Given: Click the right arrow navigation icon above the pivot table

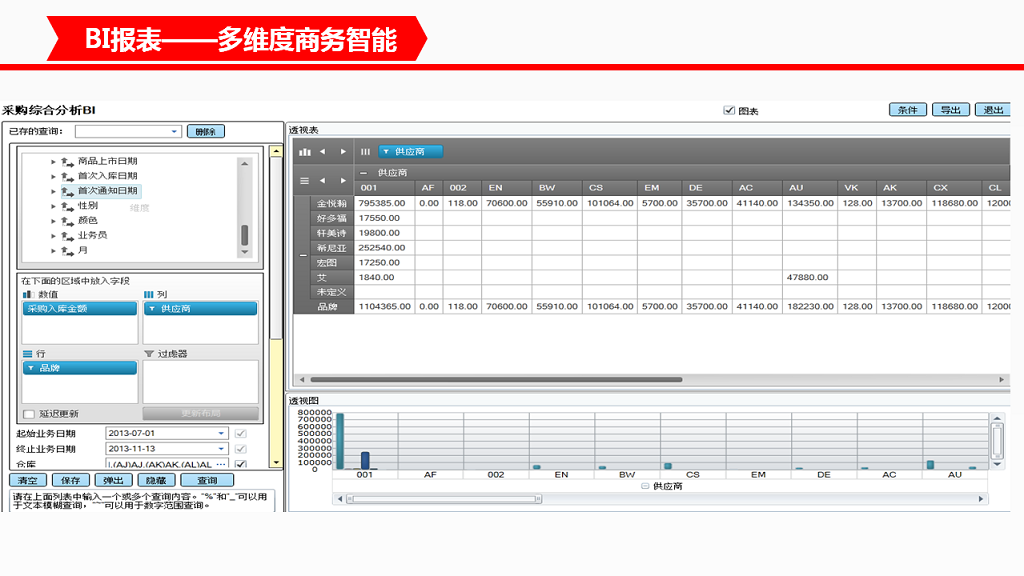Looking at the screenshot, I should (343, 152).
